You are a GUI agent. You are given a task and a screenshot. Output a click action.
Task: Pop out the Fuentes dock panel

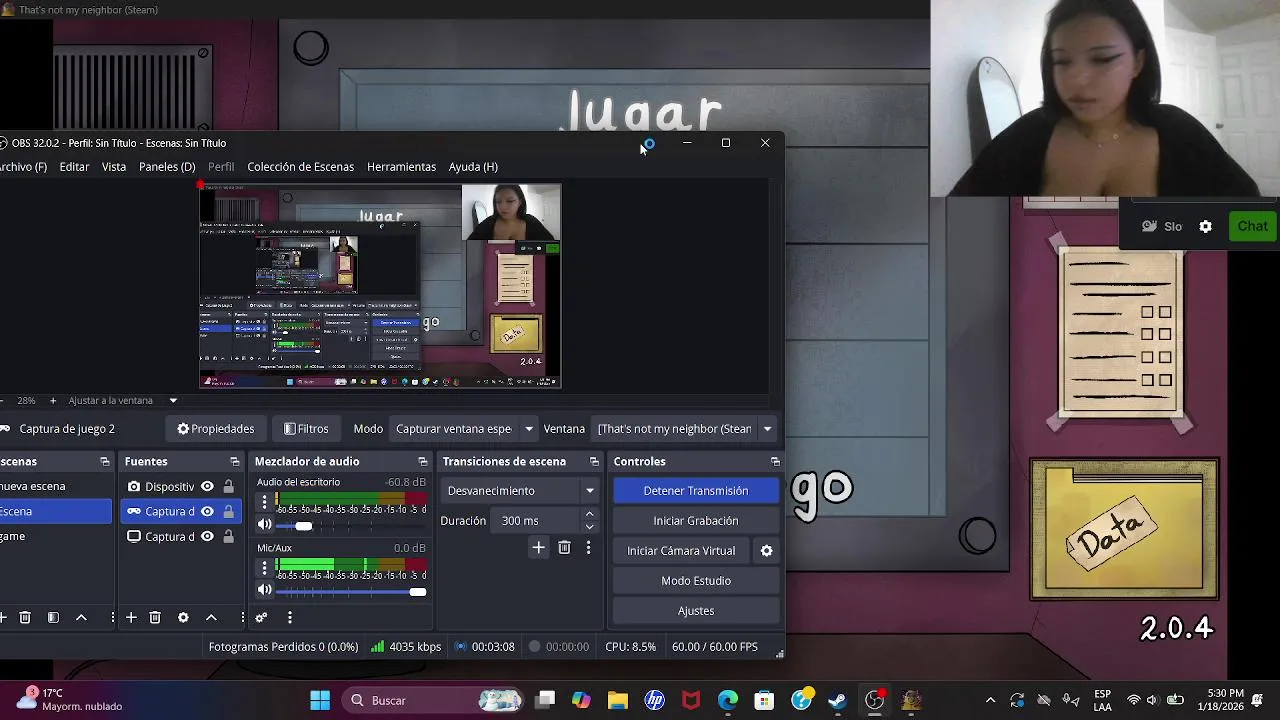(x=235, y=461)
